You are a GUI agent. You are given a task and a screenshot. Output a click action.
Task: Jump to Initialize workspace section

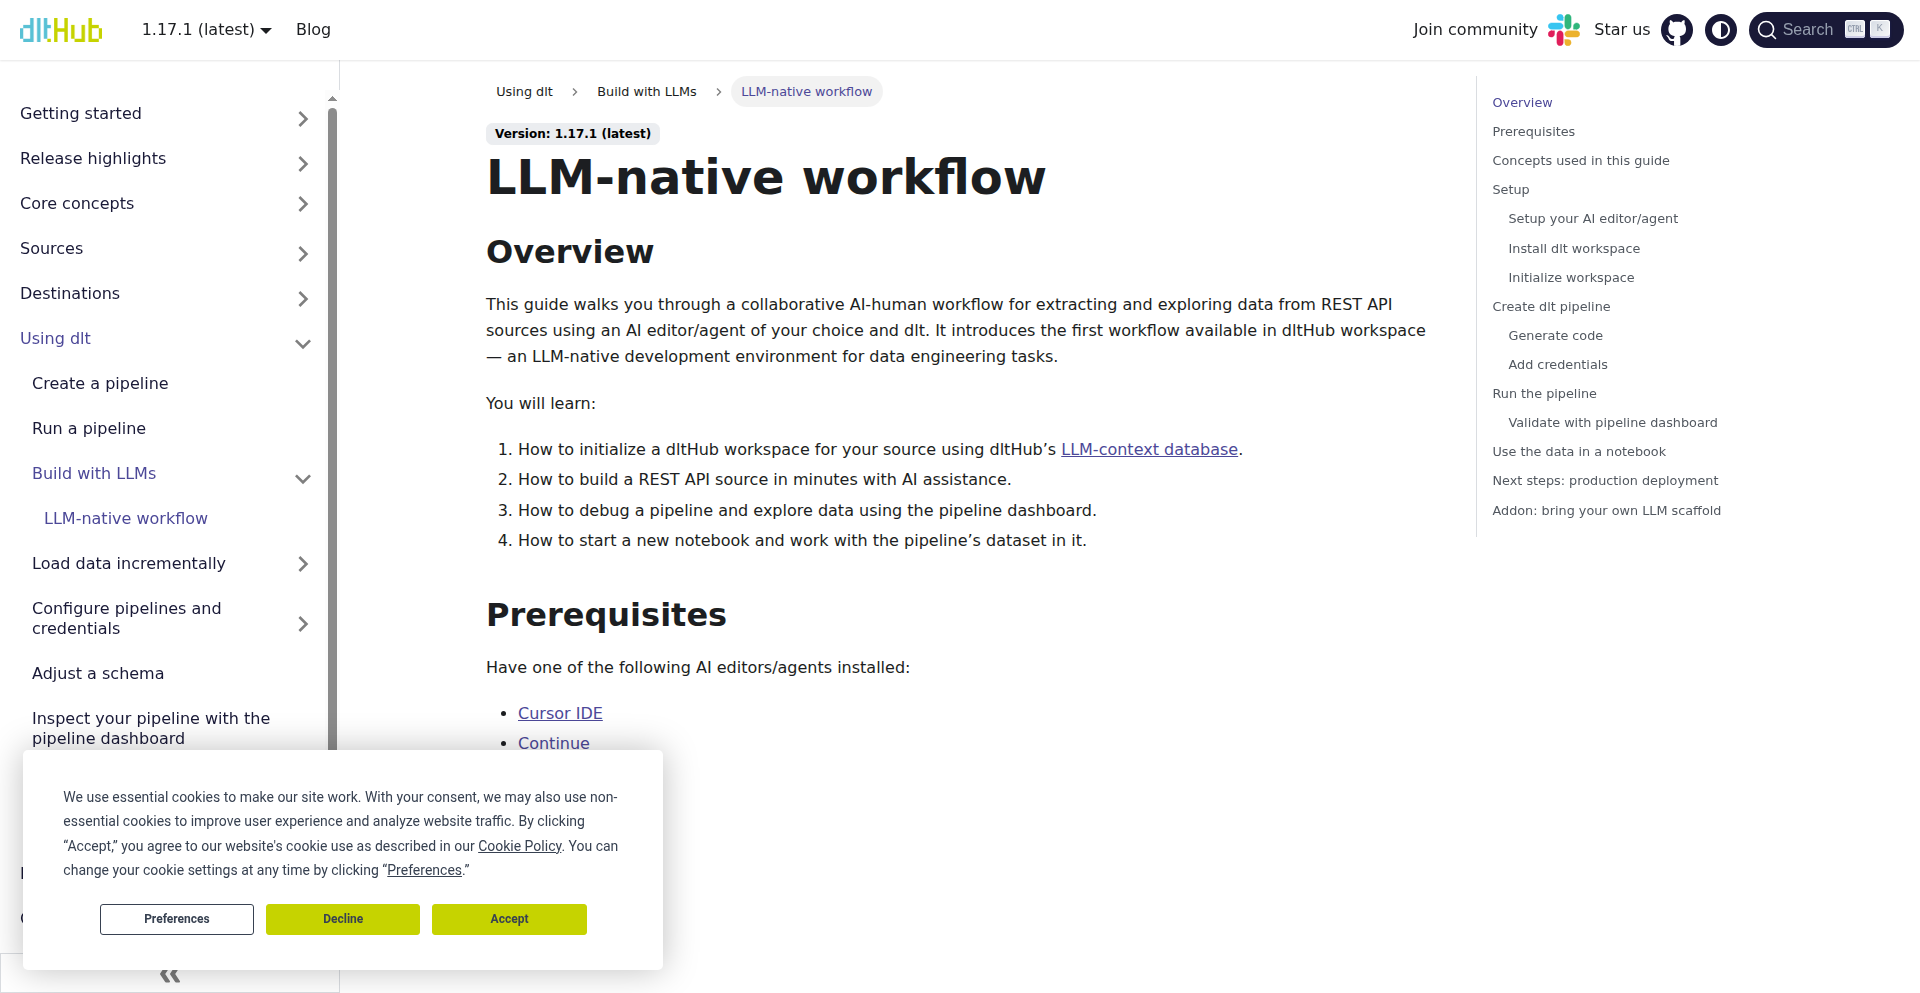[1571, 278]
